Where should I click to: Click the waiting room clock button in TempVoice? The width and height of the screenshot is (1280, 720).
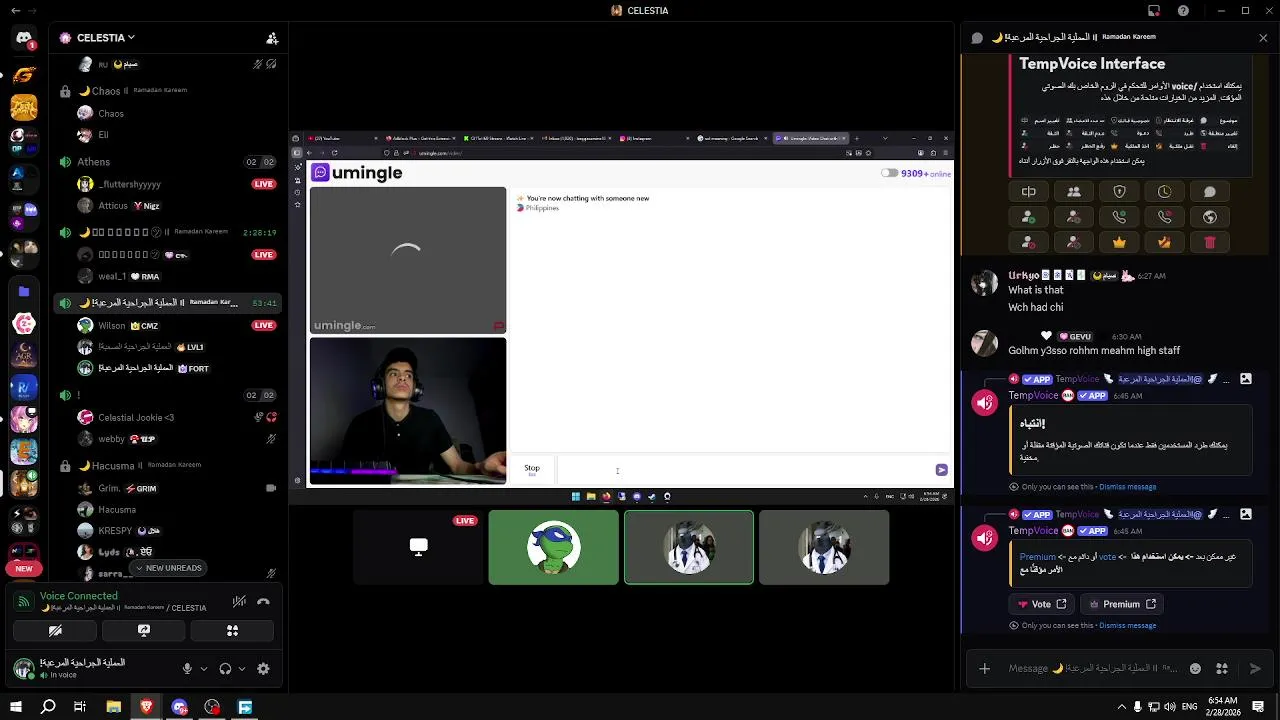1164,192
